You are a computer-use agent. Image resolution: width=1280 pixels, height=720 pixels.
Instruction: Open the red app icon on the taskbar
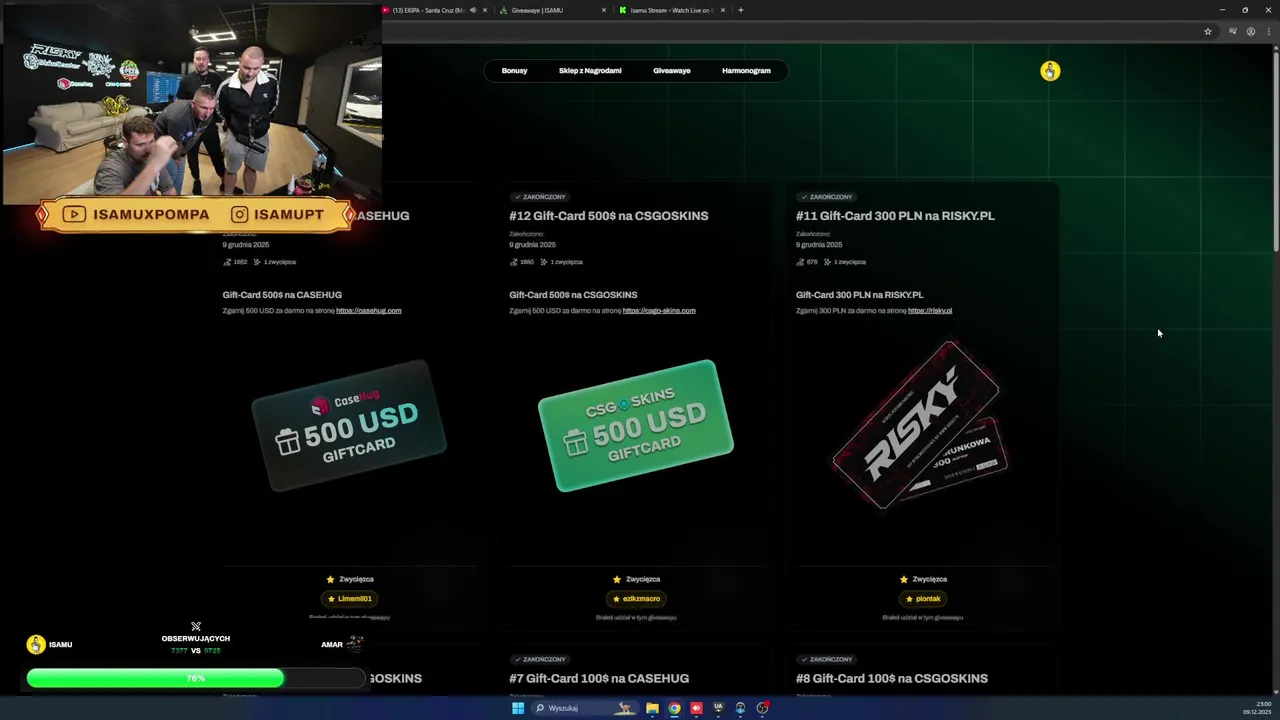click(696, 708)
